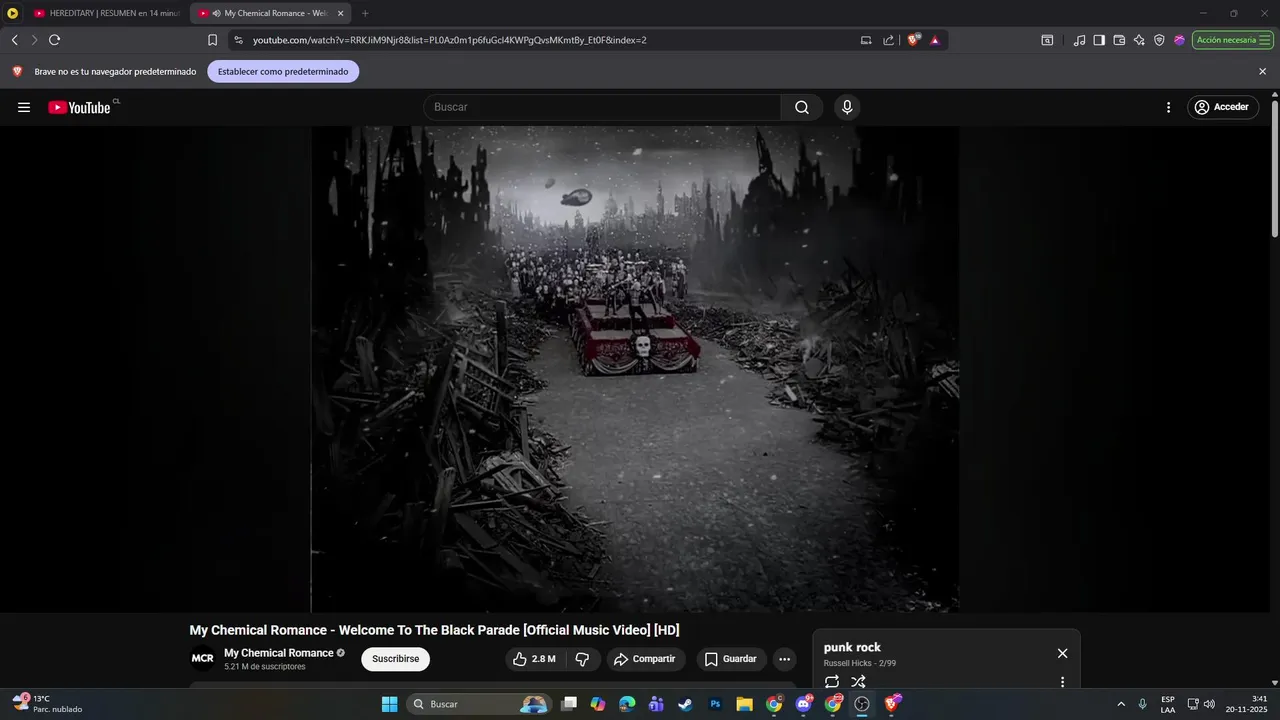Open the YouTube hamburger guide menu
This screenshot has height=720, width=1280.
pos(24,107)
